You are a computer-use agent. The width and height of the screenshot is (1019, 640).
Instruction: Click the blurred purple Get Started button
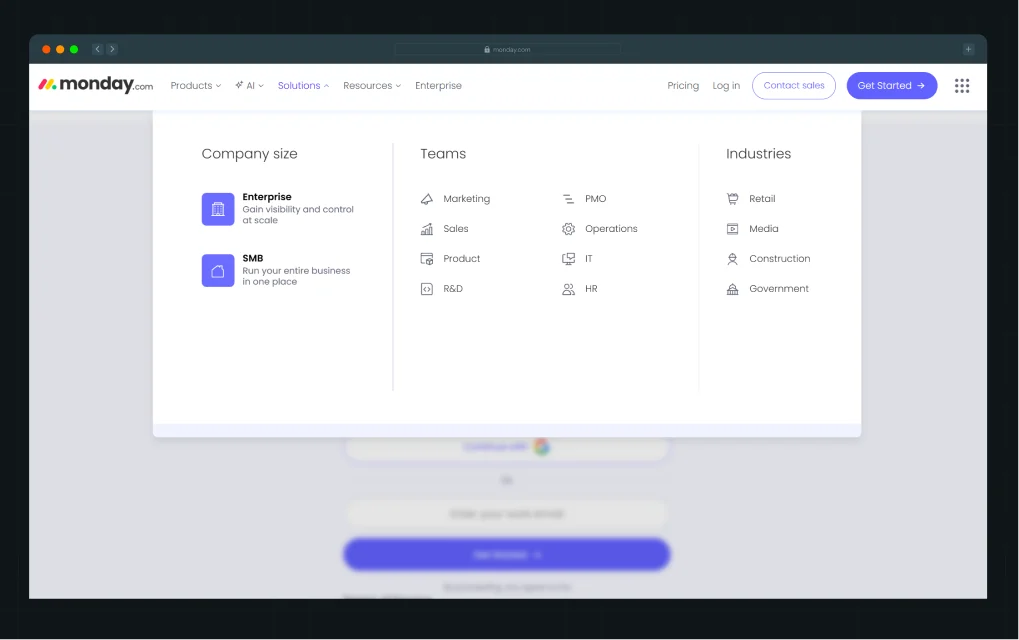click(506, 554)
